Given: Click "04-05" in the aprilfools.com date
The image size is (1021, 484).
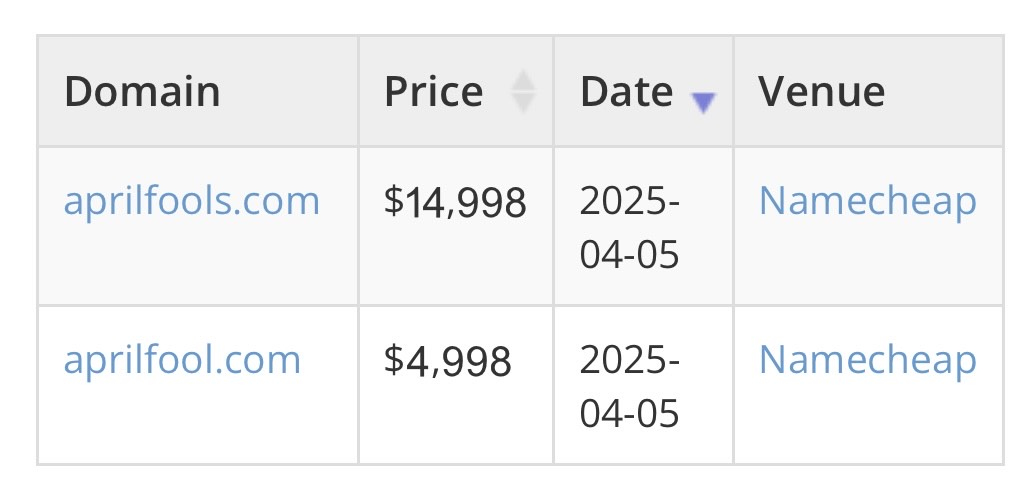Looking at the screenshot, I should tap(630, 253).
